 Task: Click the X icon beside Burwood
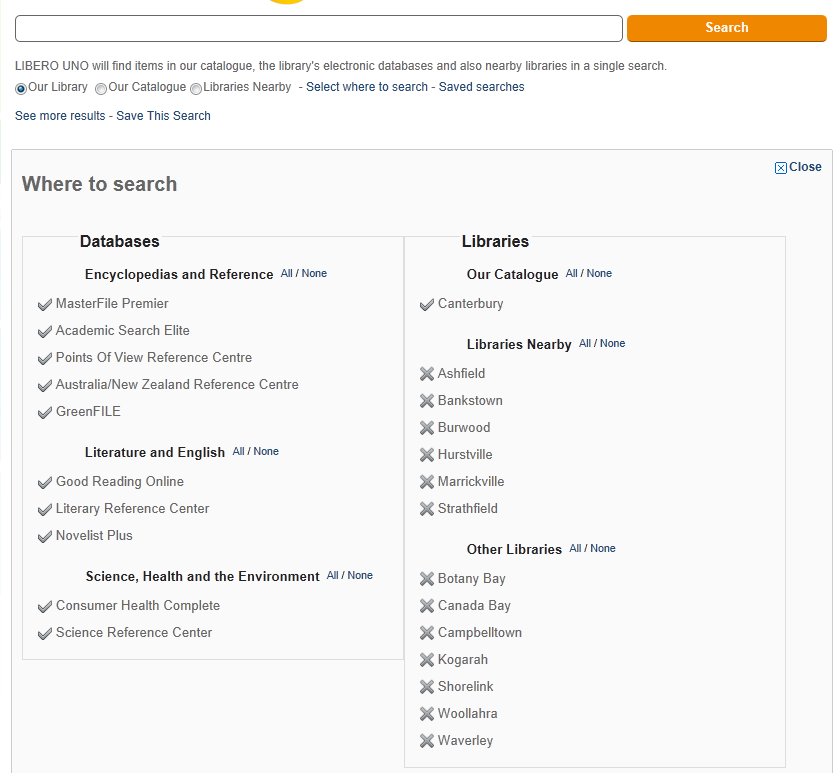427,428
